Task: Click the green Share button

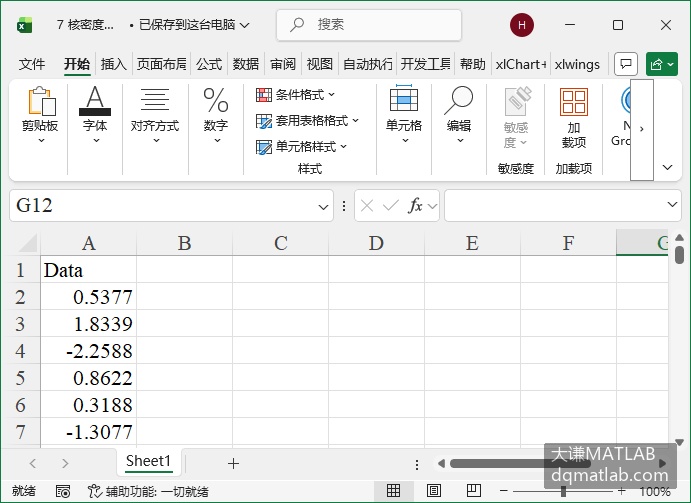Action: pyautogui.click(x=661, y=64)
